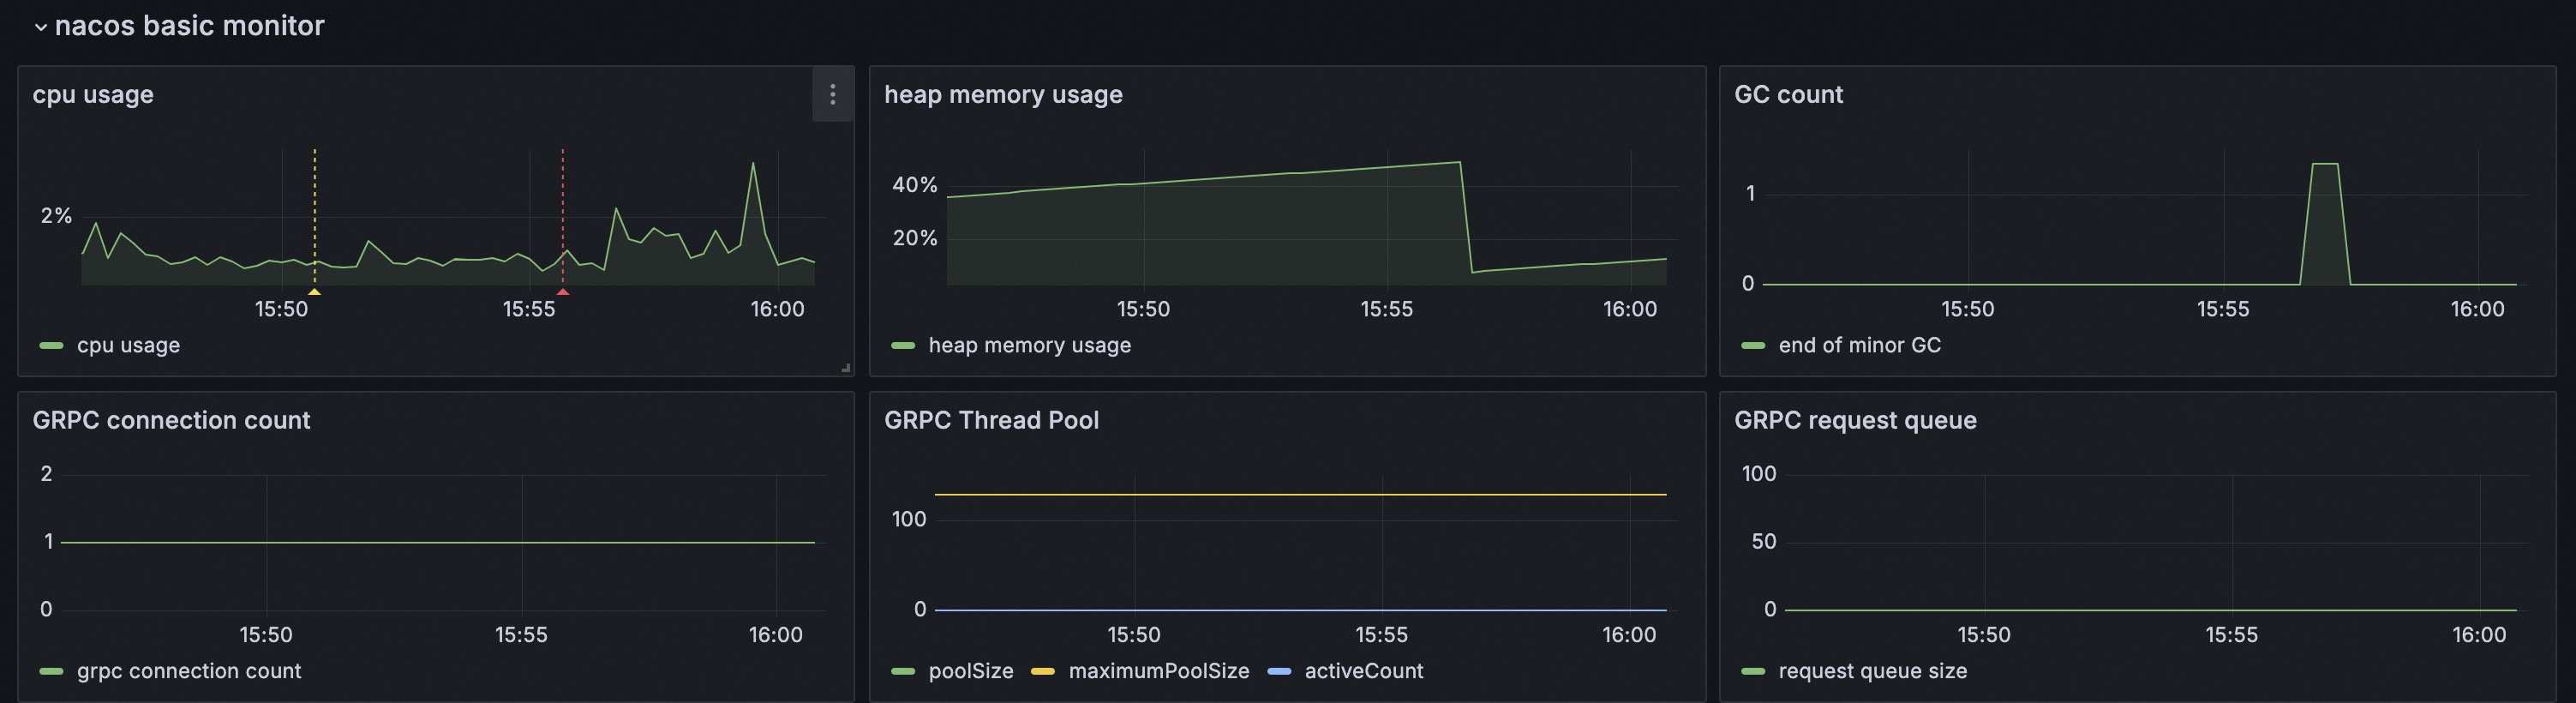Click the minor GC peak in GC count
The height and width of the screenshot is (703, 2576).
(2325, 164)
